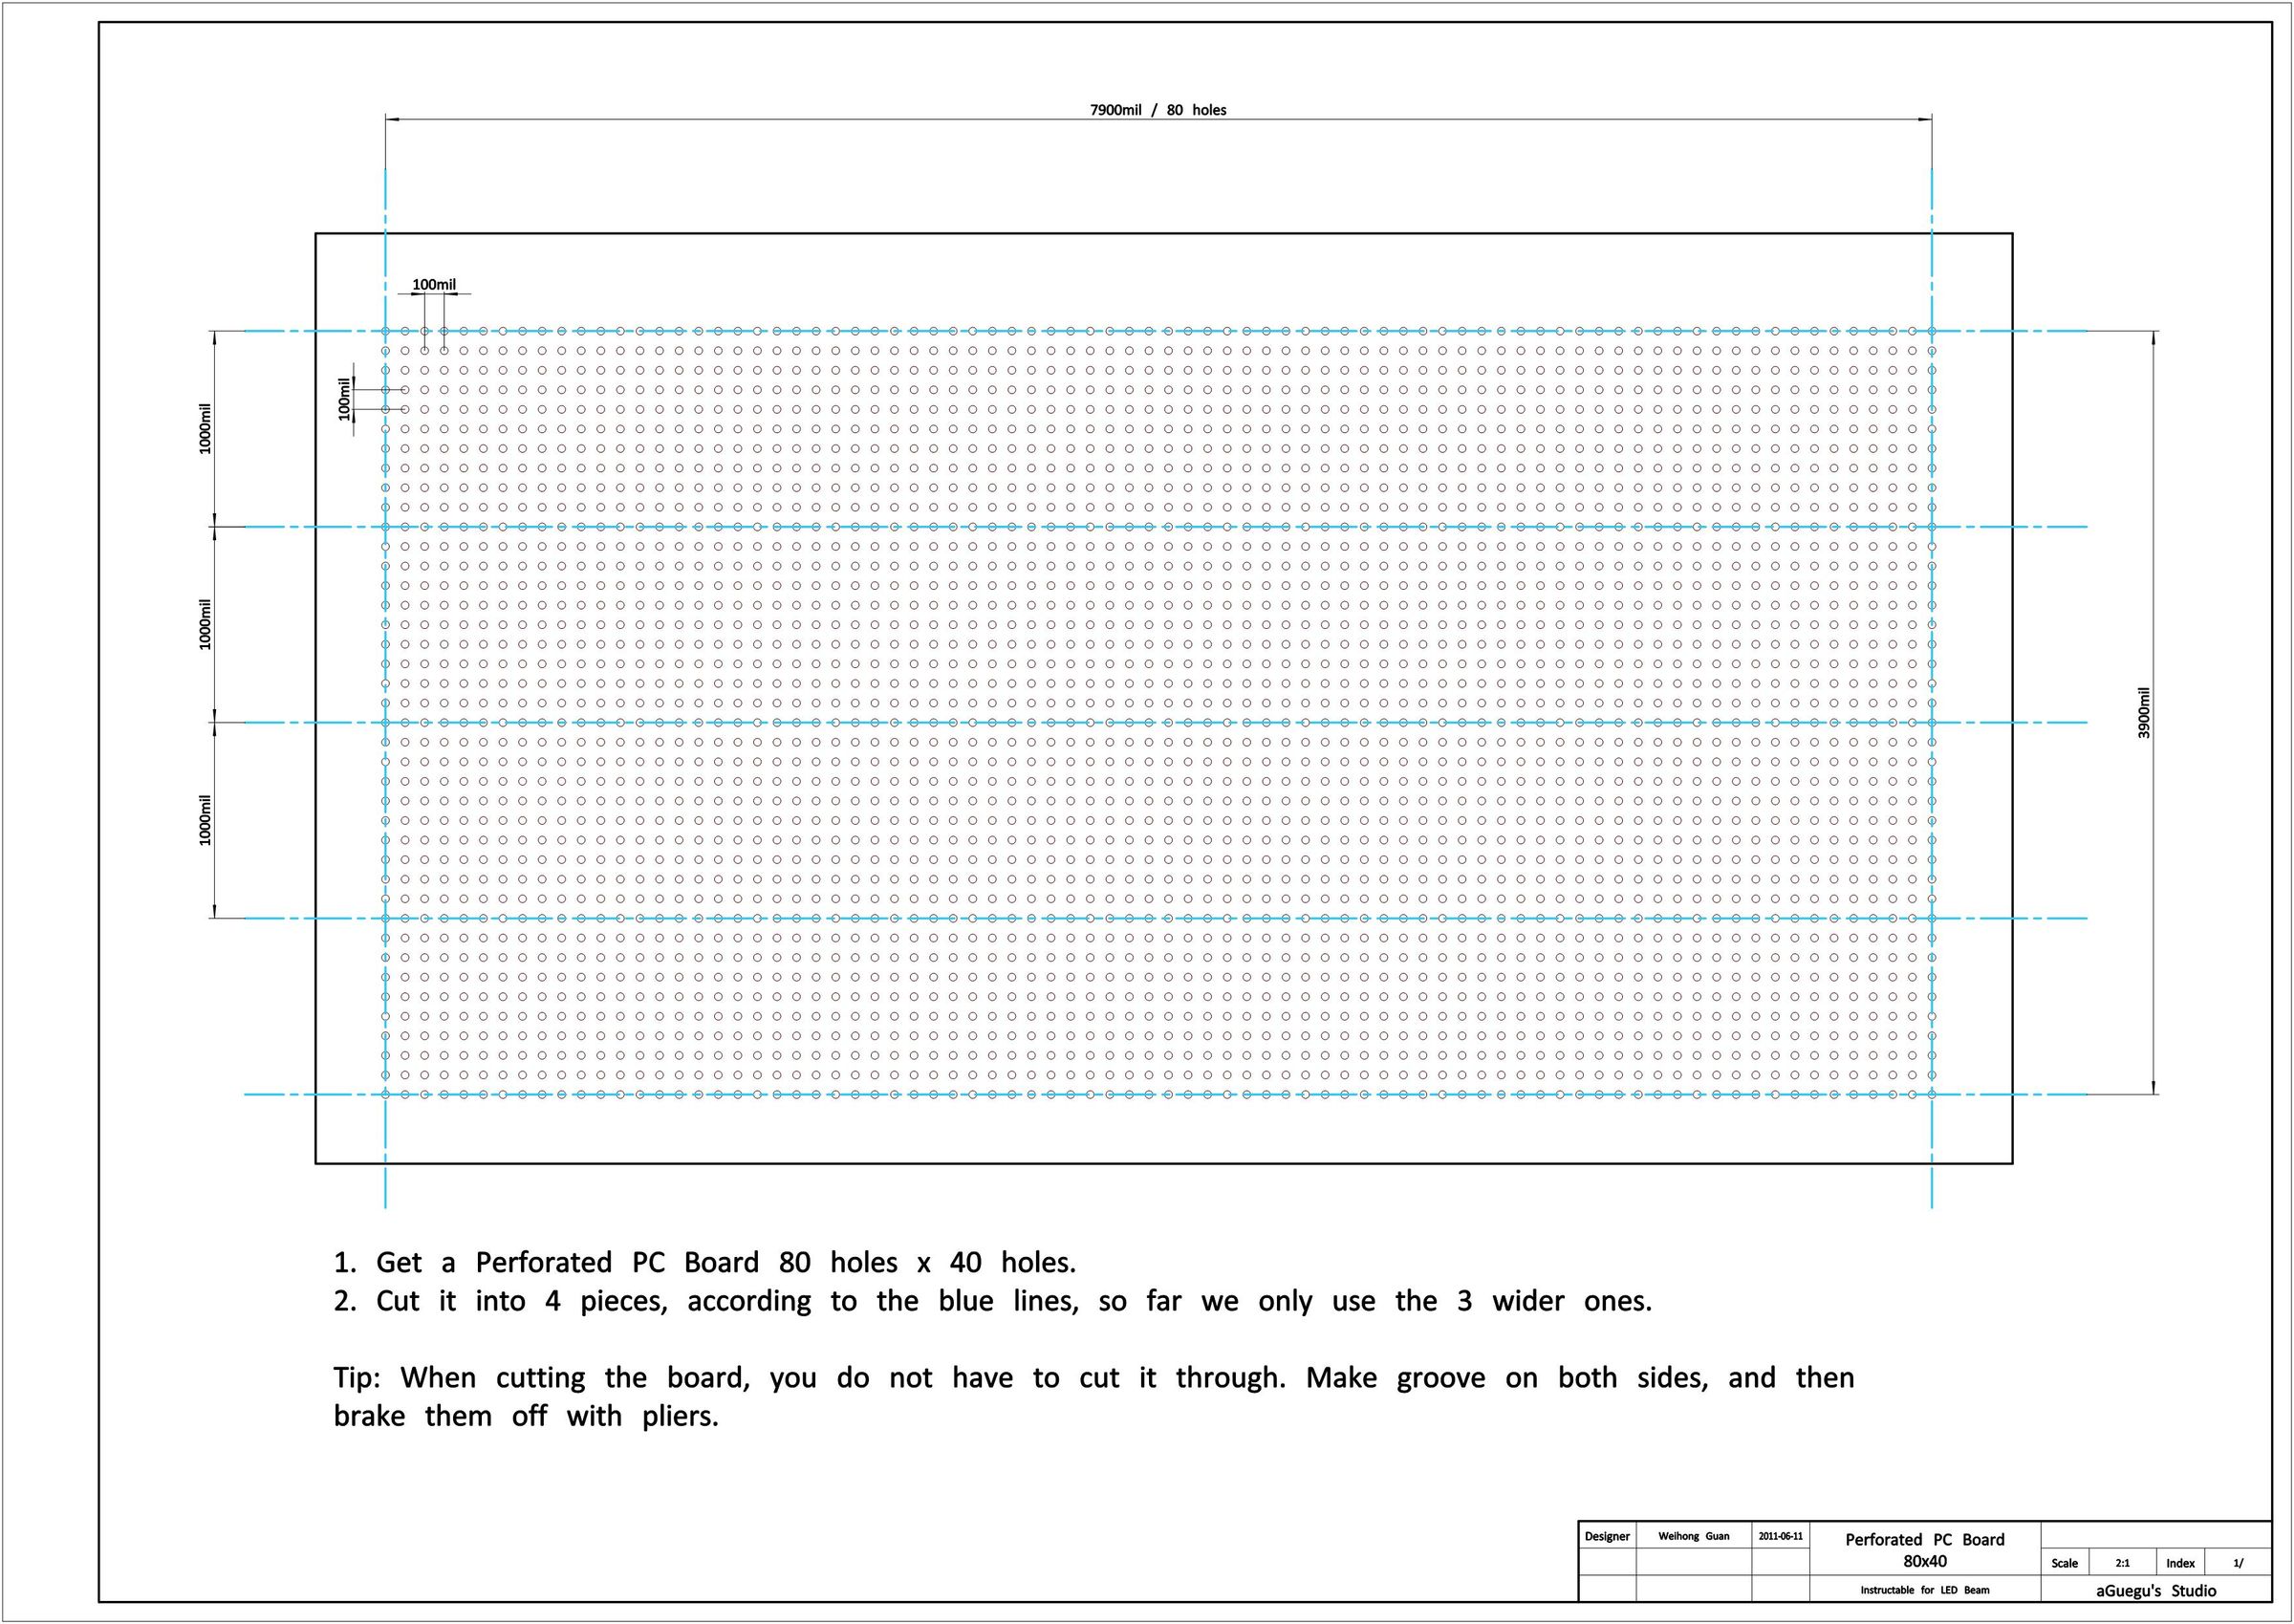Screen dimensions: 2294x1624
Task: Click the Scale 2:1 value cell
Action: tap(2122, 1563)
